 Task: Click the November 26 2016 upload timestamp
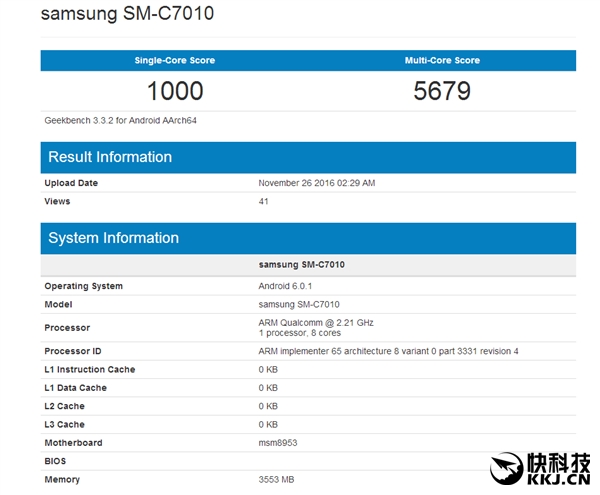point(317,183)
